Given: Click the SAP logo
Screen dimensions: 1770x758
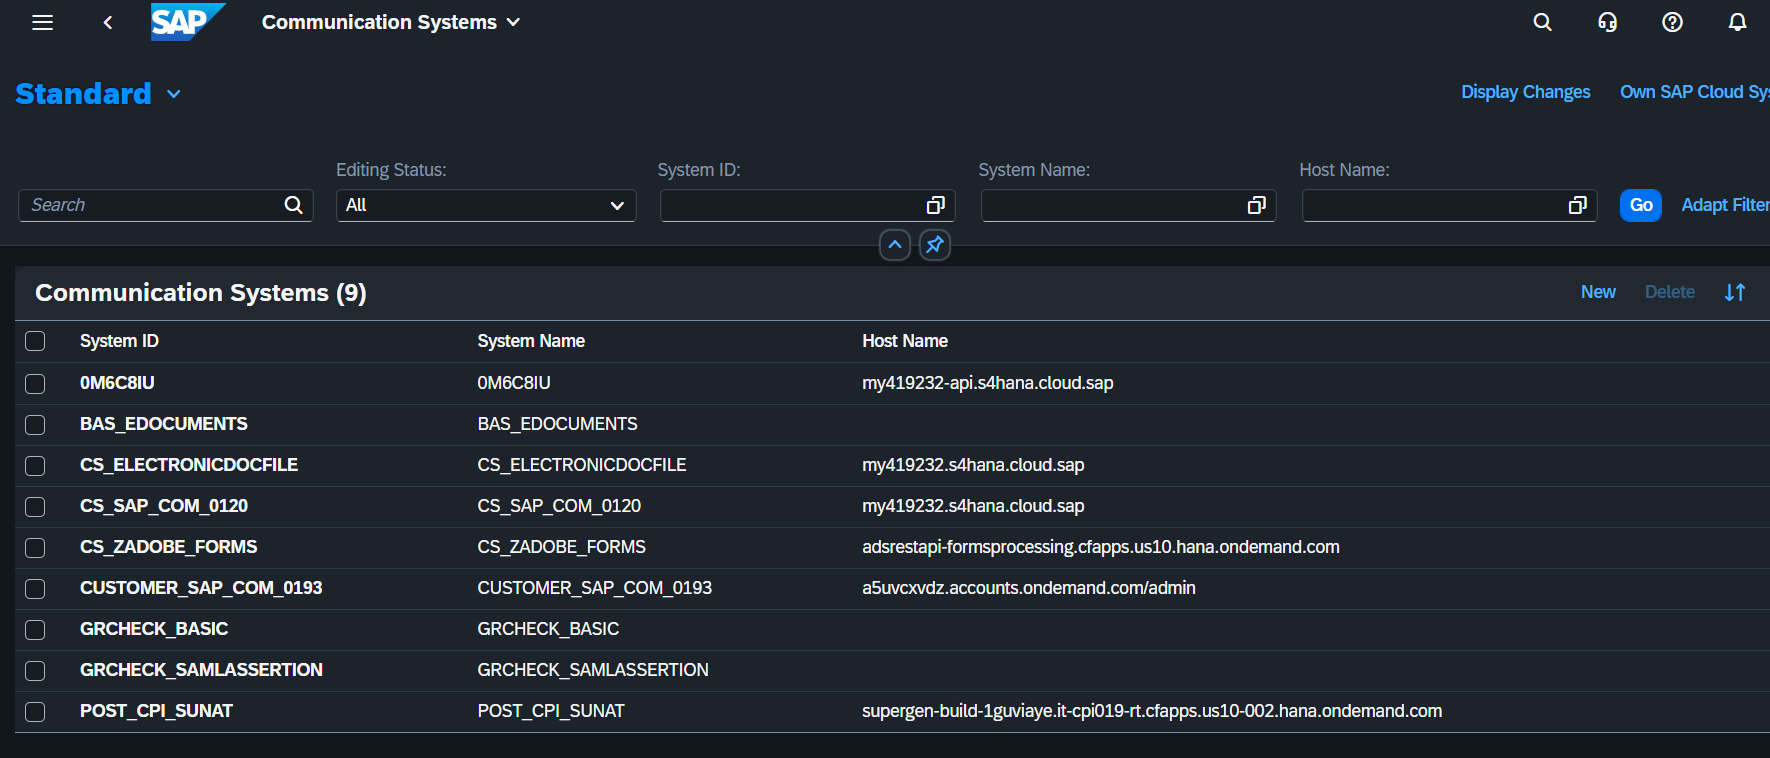Looking at the screenshot, I should click(186, 22).
